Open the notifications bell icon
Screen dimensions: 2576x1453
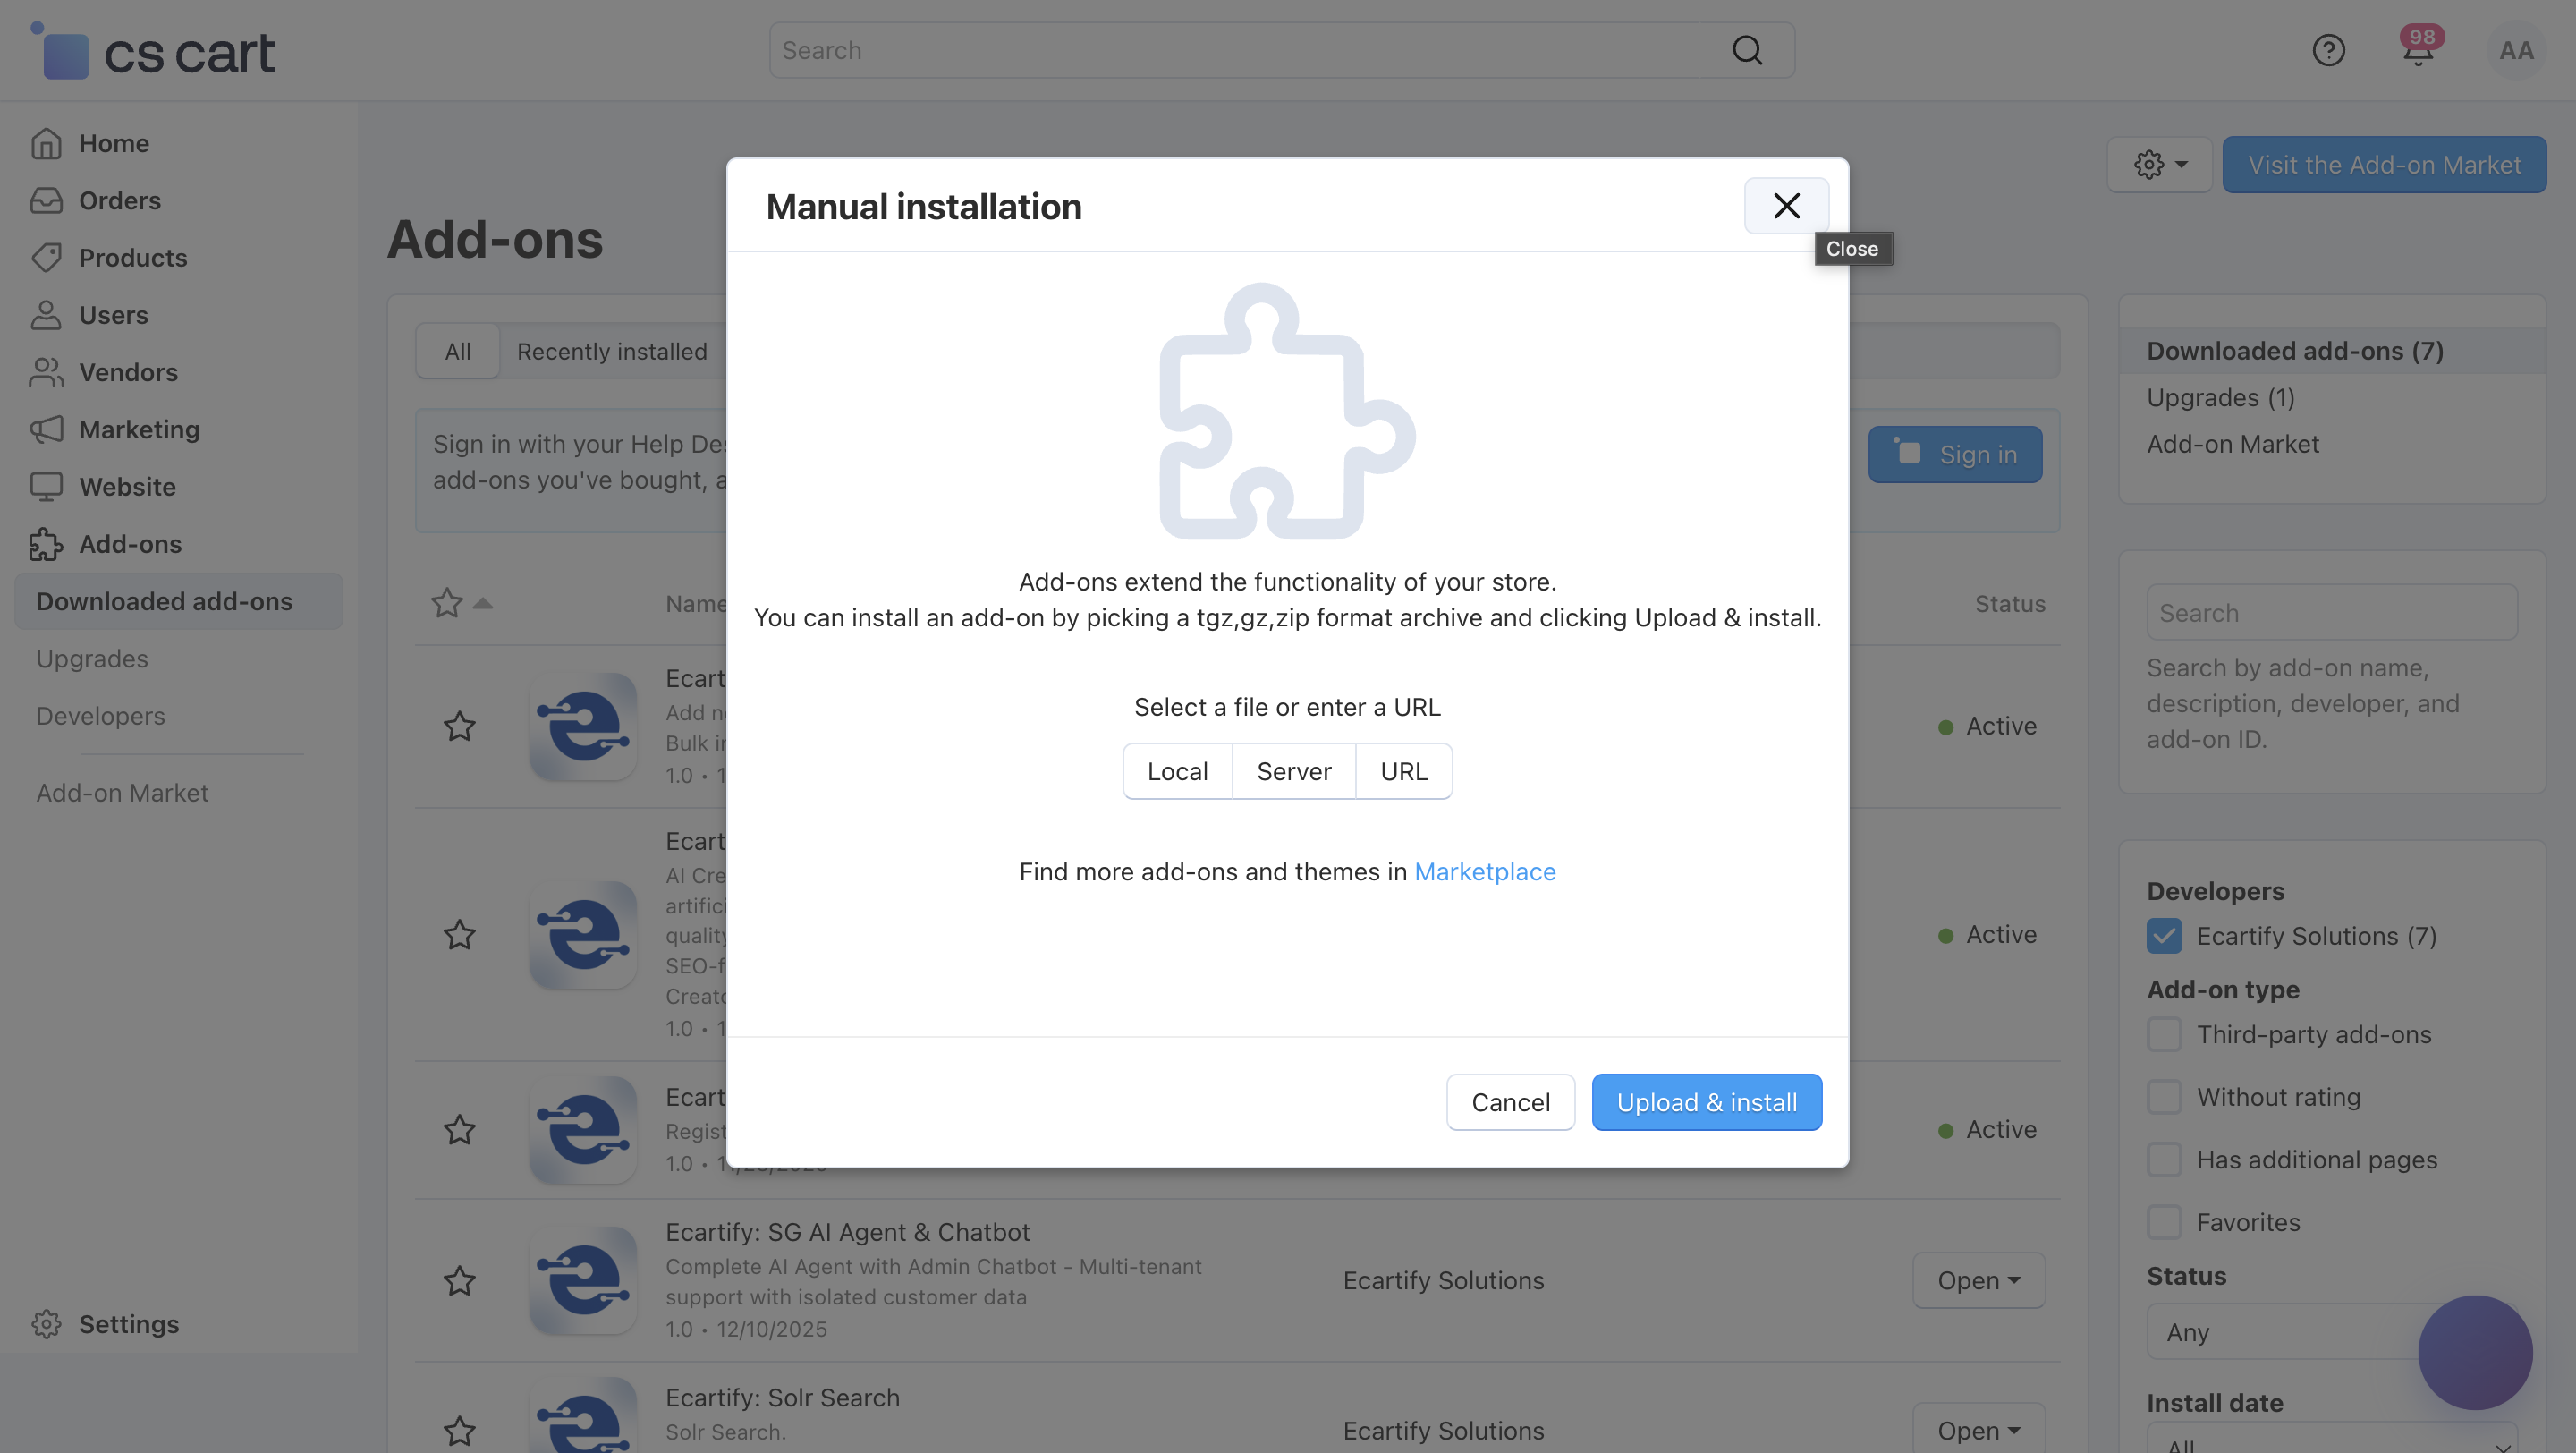pos(2418,50)
